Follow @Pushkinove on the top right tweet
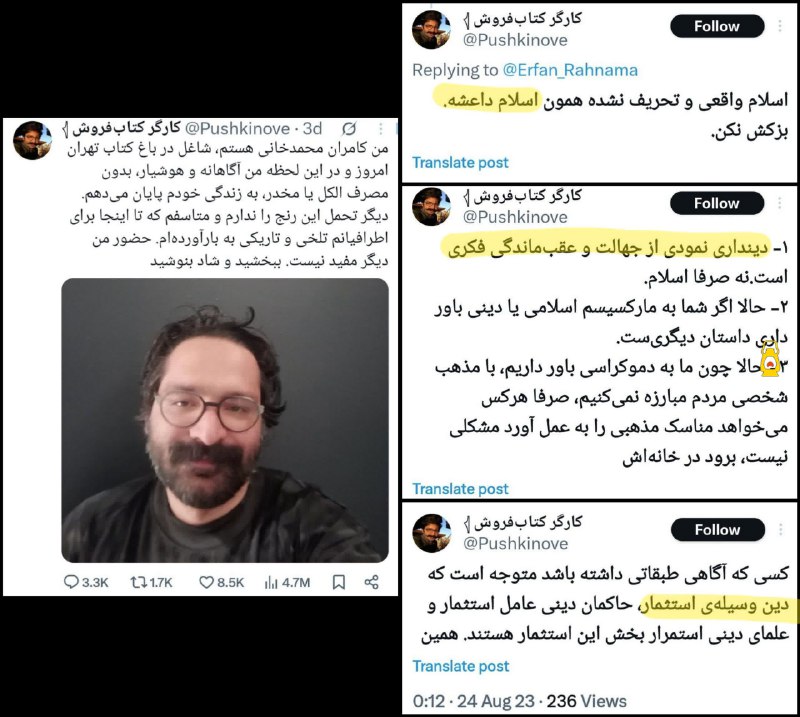Viewport: 800px width, 717px height. [717, 26]
